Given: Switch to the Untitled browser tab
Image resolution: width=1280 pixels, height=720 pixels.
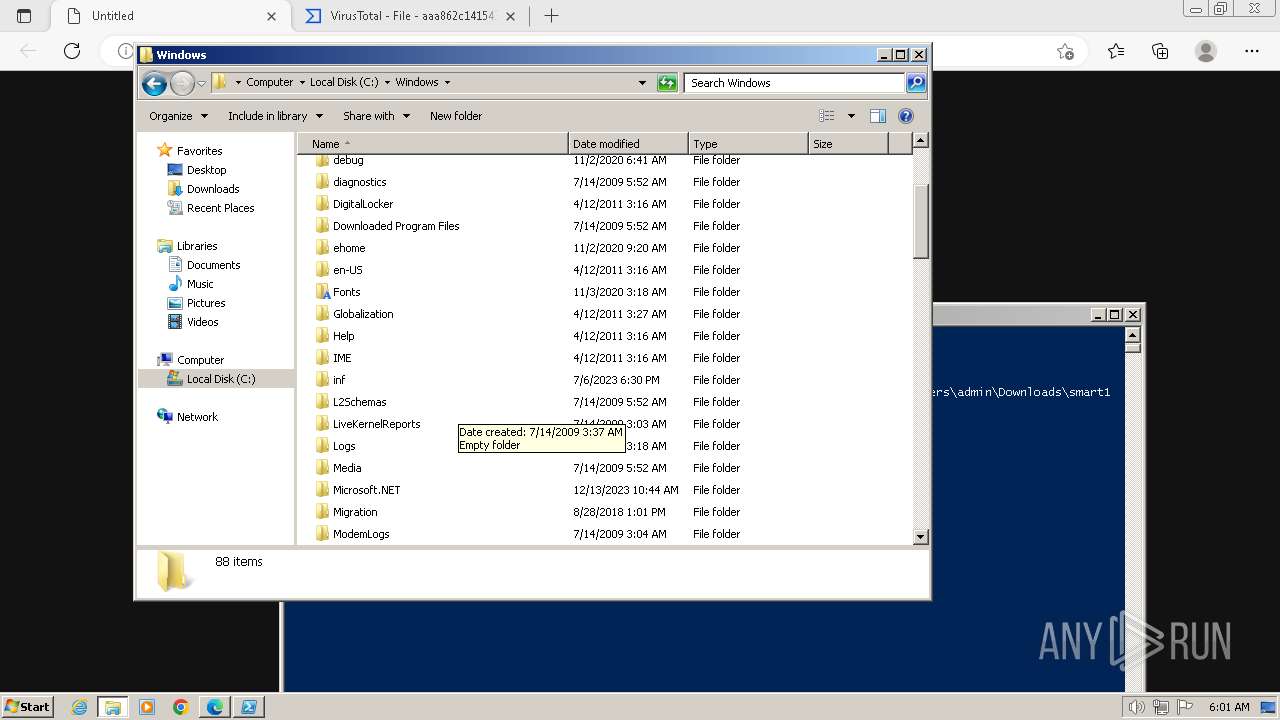Looking at the screenshot, I should (170, 16).
